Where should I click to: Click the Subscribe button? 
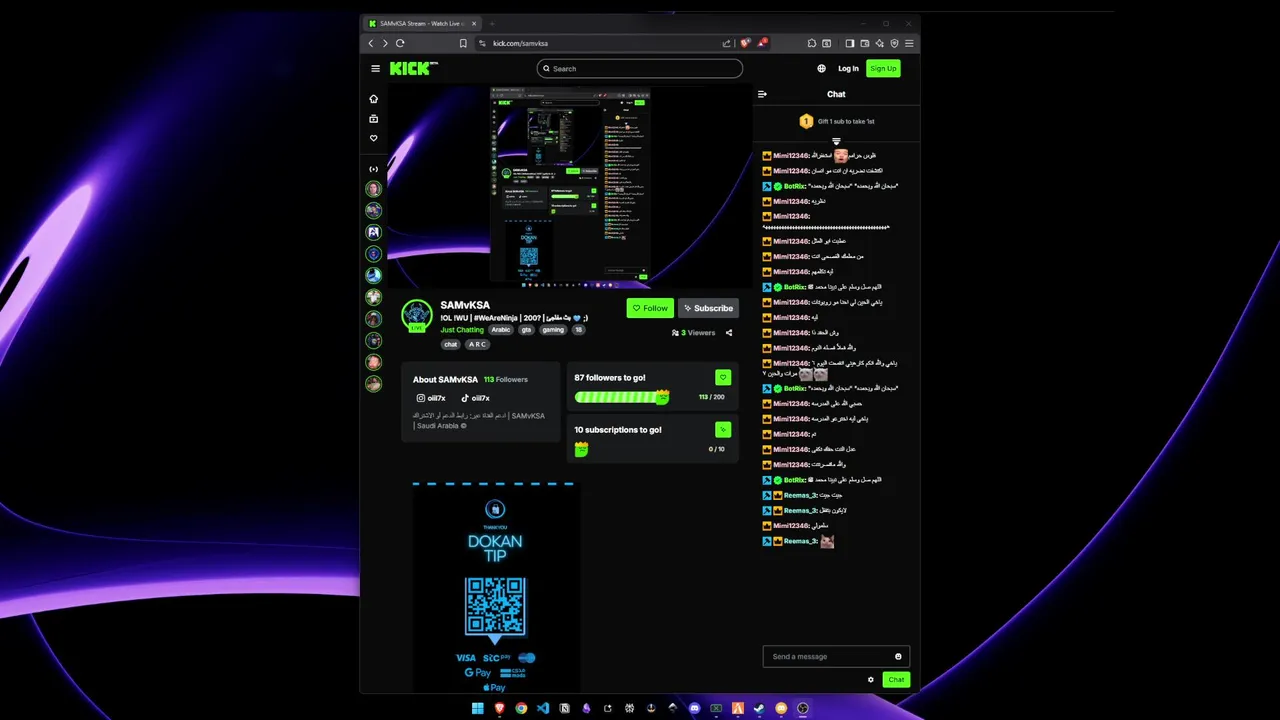708,308
